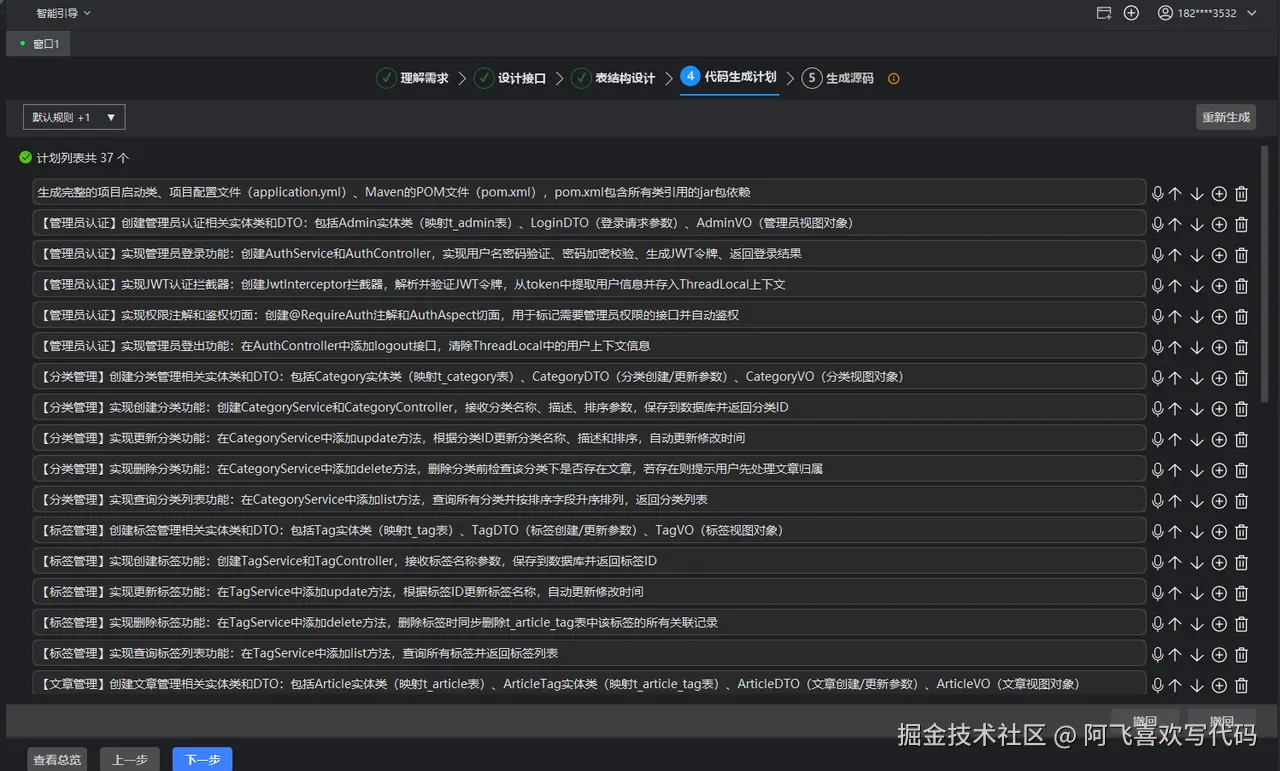
Task: Click the plus icon in the top bar
Action: click(x=1130, y=13)
